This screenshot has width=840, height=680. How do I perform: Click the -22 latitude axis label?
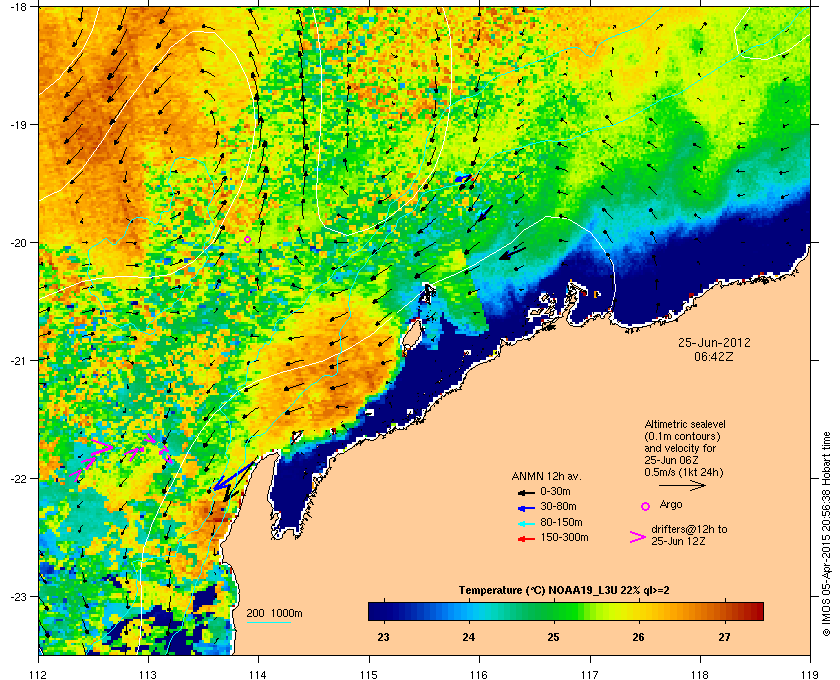17,479
